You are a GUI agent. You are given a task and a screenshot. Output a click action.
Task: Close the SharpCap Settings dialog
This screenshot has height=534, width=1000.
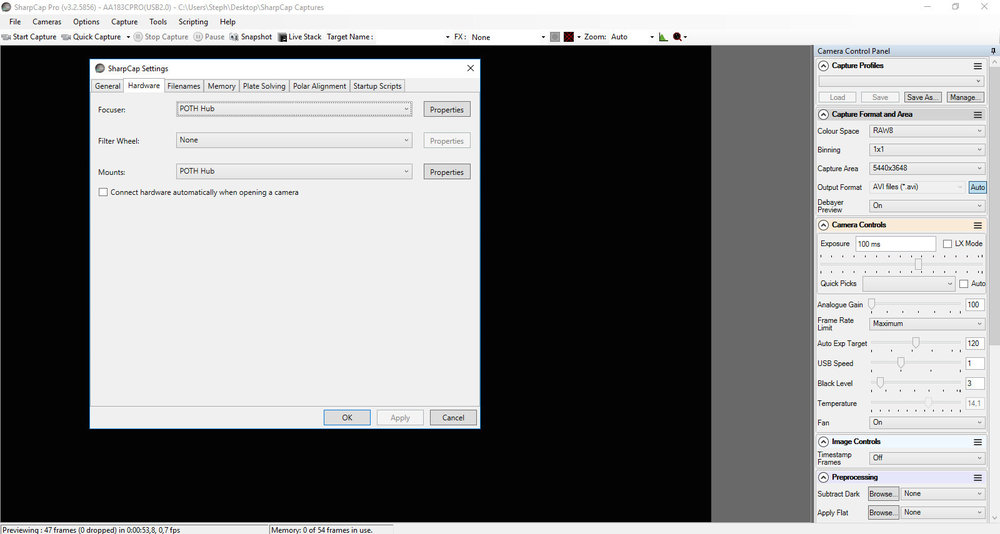[x=471, y=68]
